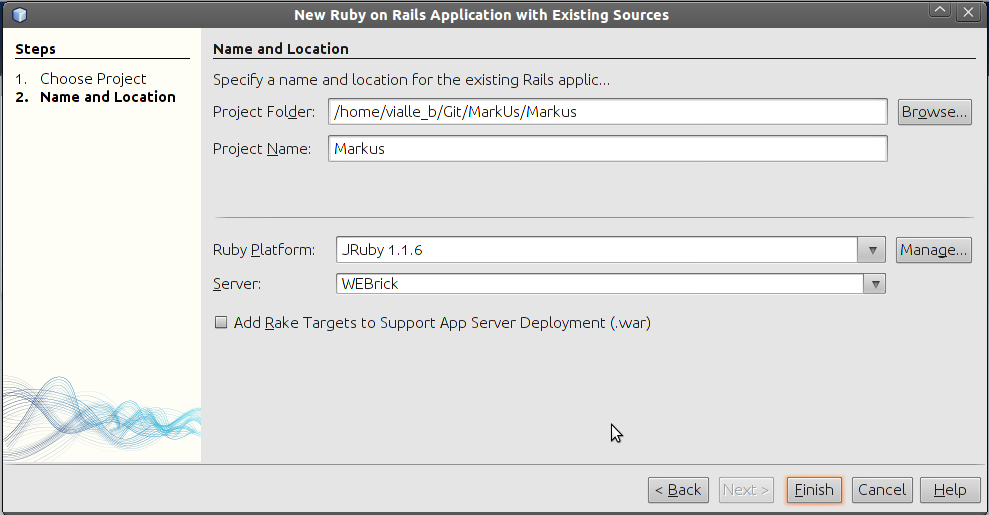Click the greyed-out Next button
This screenshot has height=515, width=989.
coord(746,490)
